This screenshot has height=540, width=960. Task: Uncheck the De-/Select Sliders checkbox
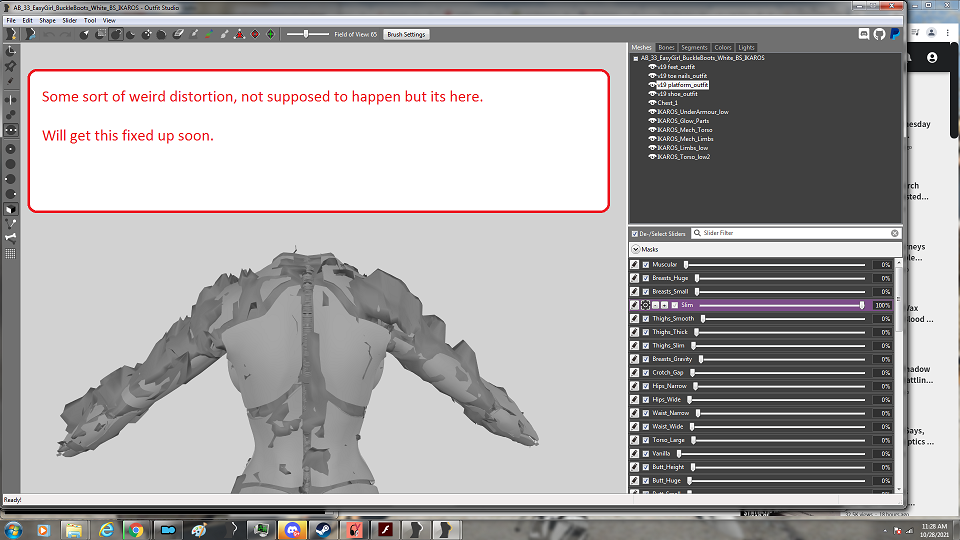635,233
